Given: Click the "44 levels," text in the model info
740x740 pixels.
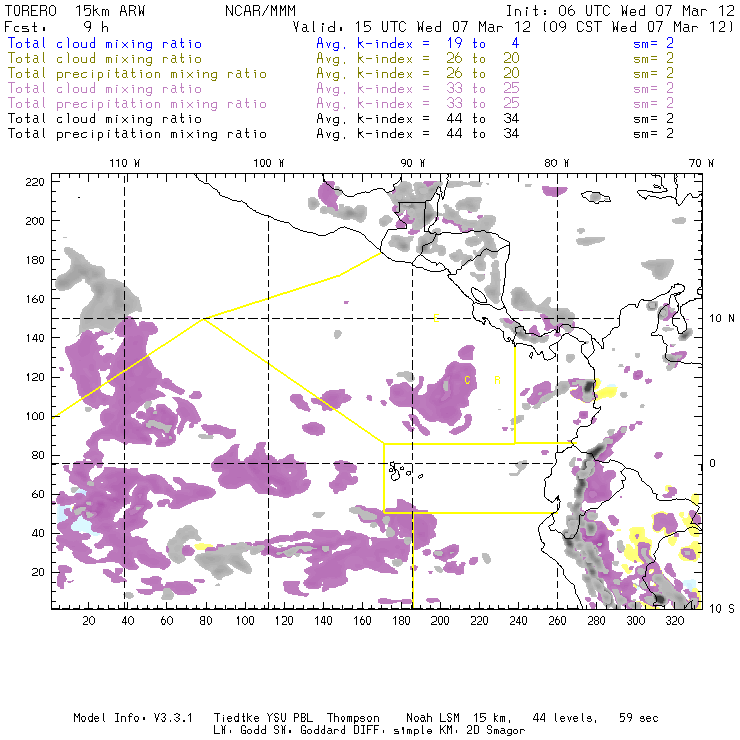Looking at the screenshot, I should pyautogui.click(x=565, y=718).
